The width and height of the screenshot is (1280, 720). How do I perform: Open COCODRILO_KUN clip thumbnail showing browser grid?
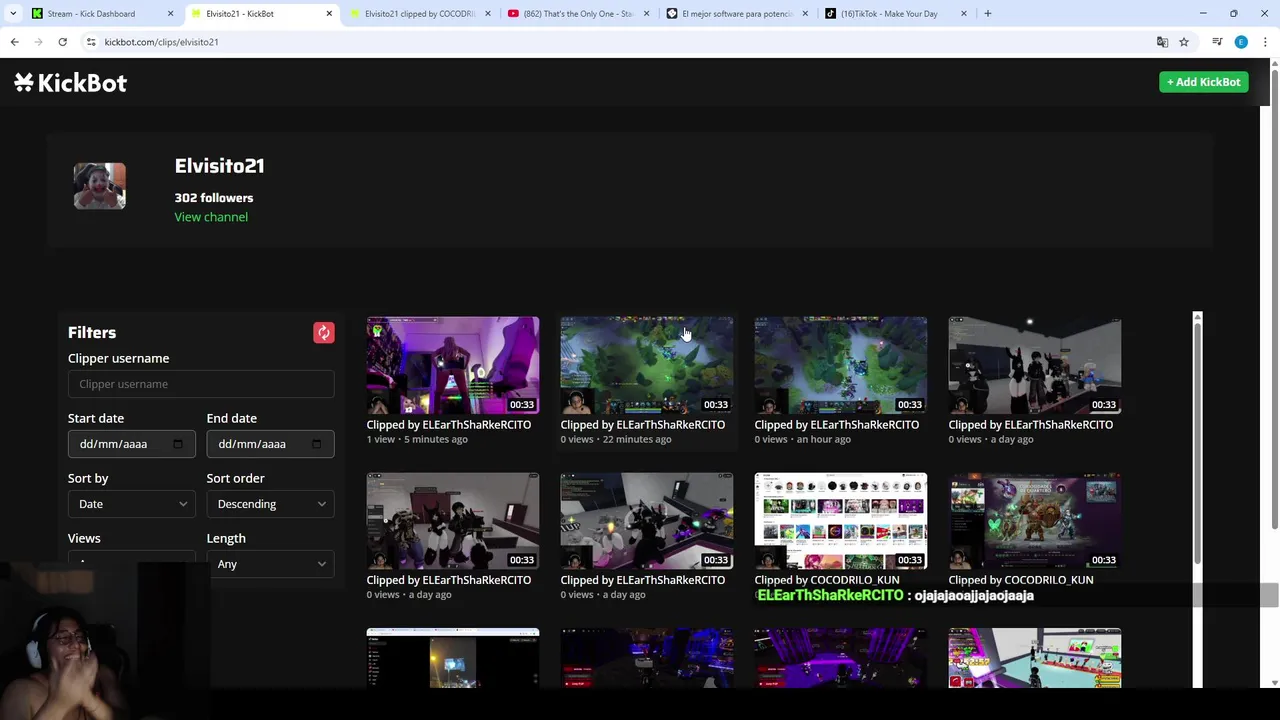coord(840,521)
